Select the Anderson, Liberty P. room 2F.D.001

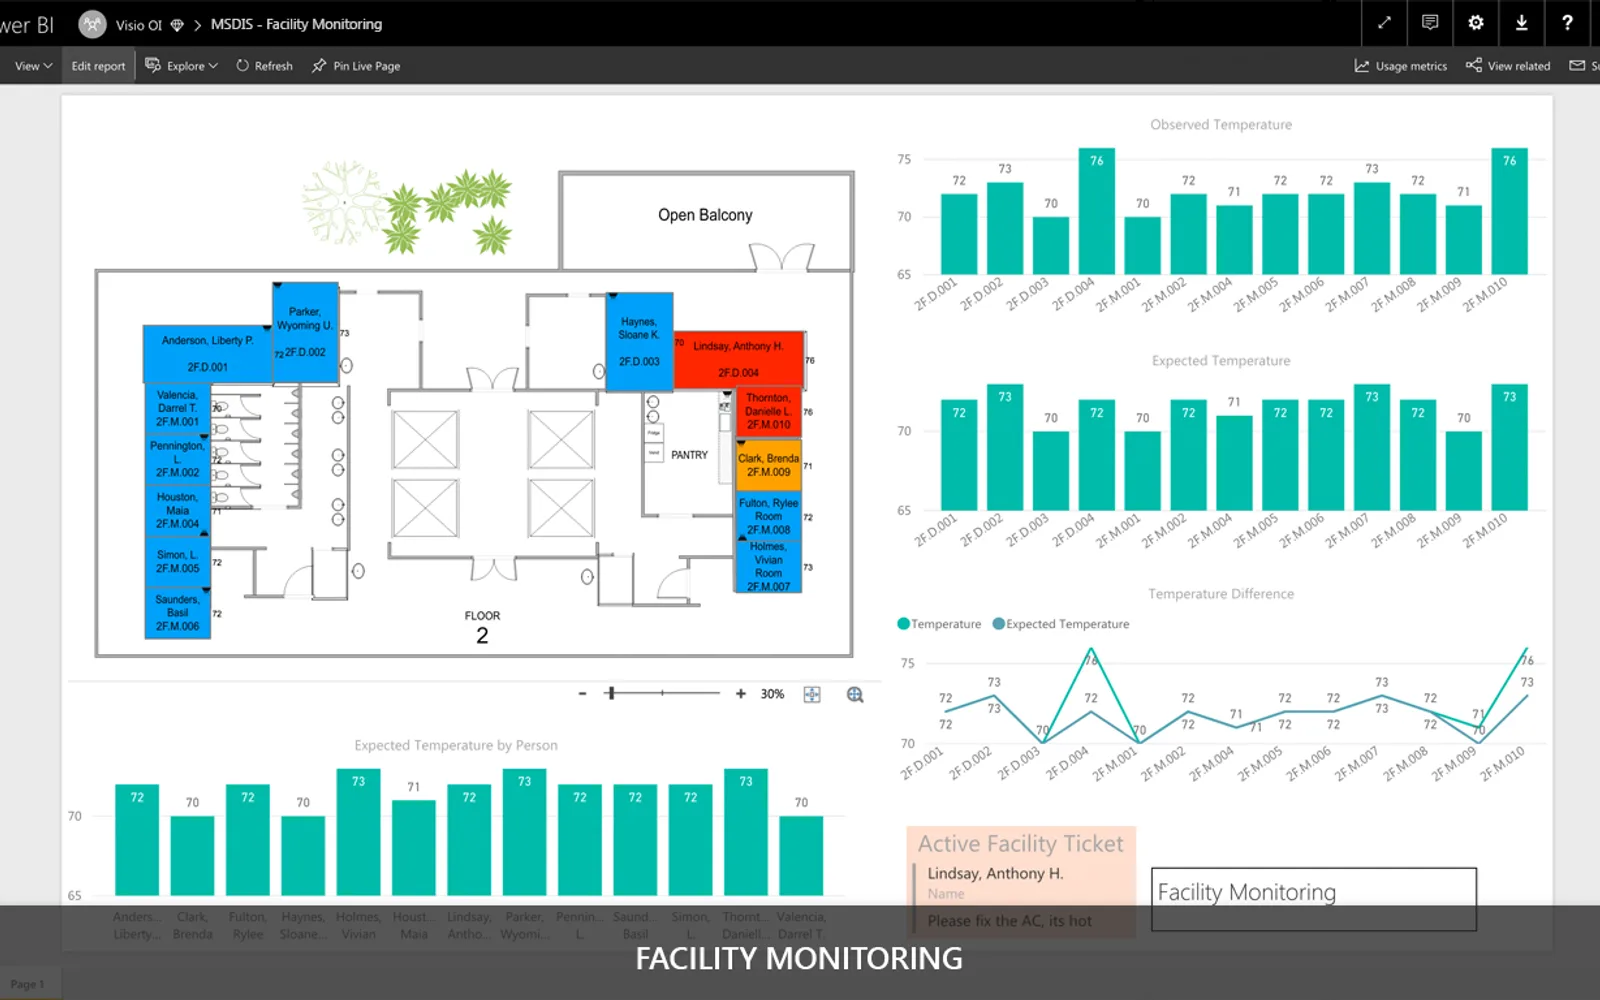point(207,353)
